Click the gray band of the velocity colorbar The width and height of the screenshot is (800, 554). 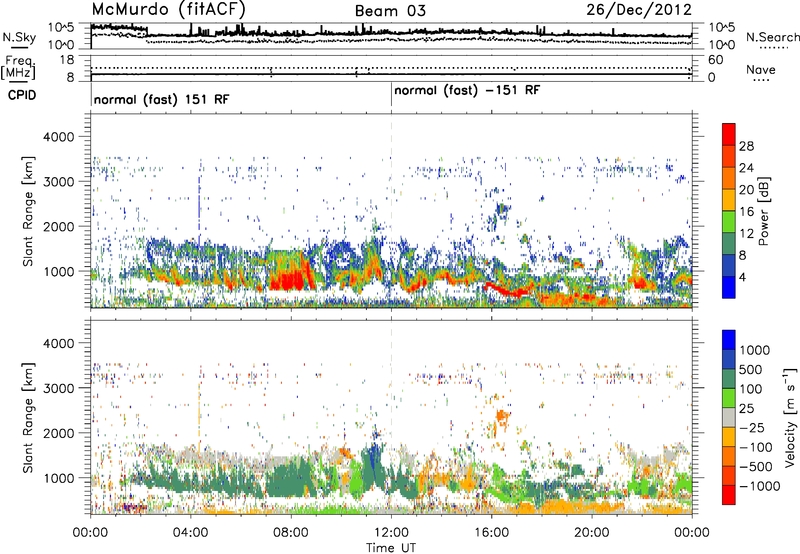pos(729,417)
